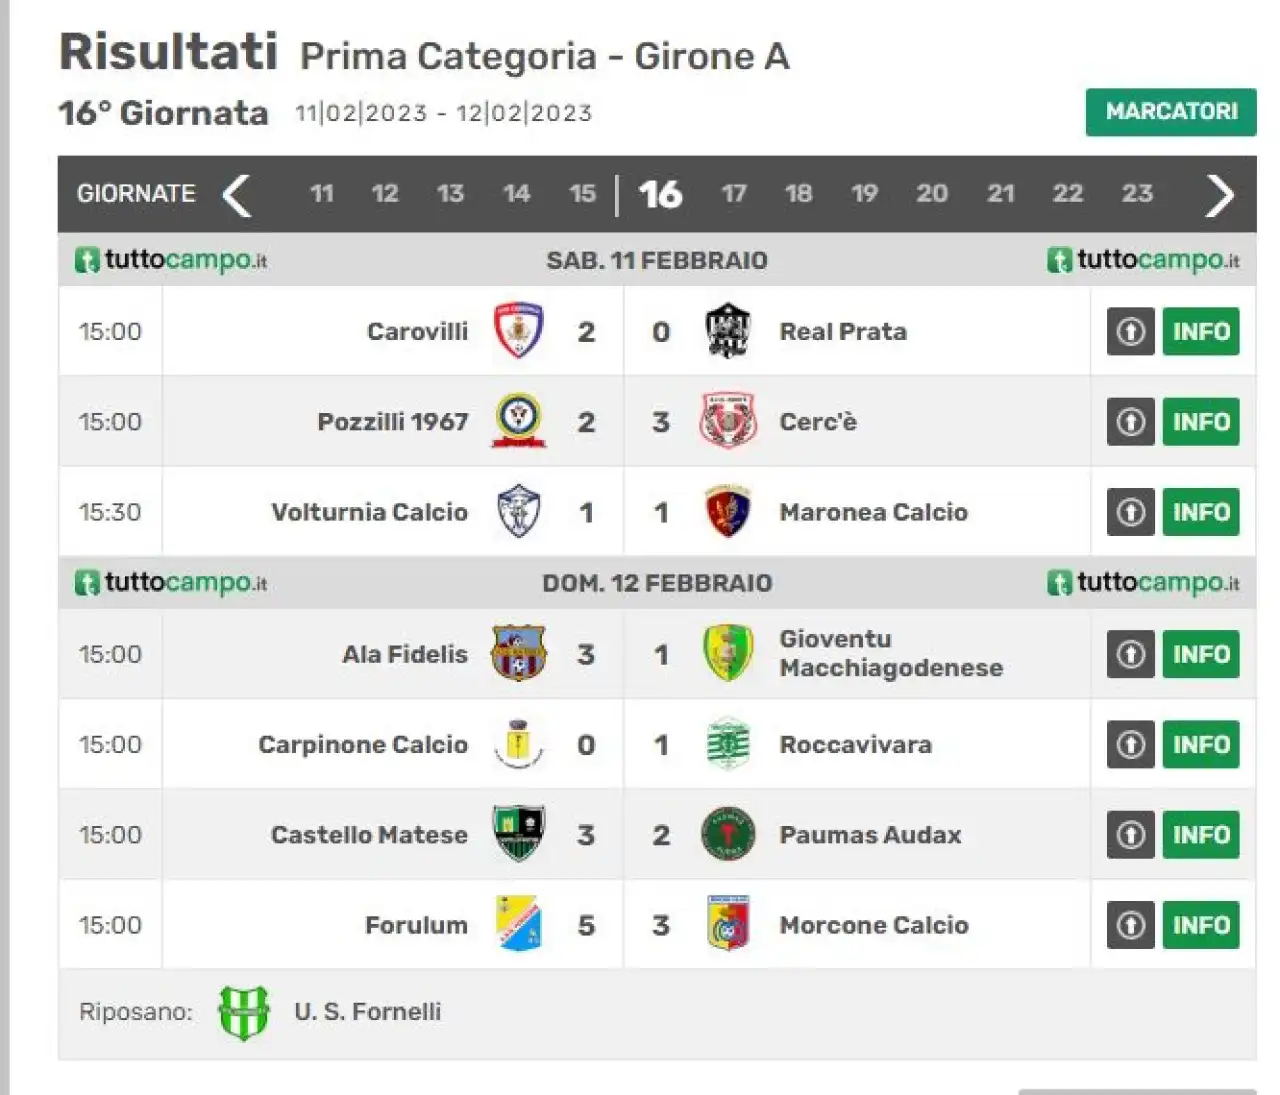Click upload arrow icon for Forulum match
Screen dimensions: 1280x1095
coord(1131,925)
